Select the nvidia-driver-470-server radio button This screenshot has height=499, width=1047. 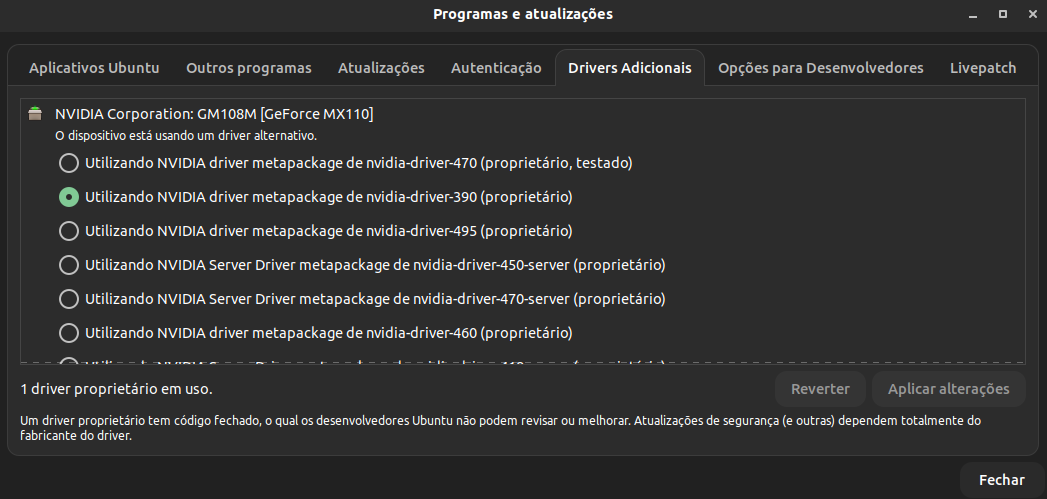click(x=68, y=299)
